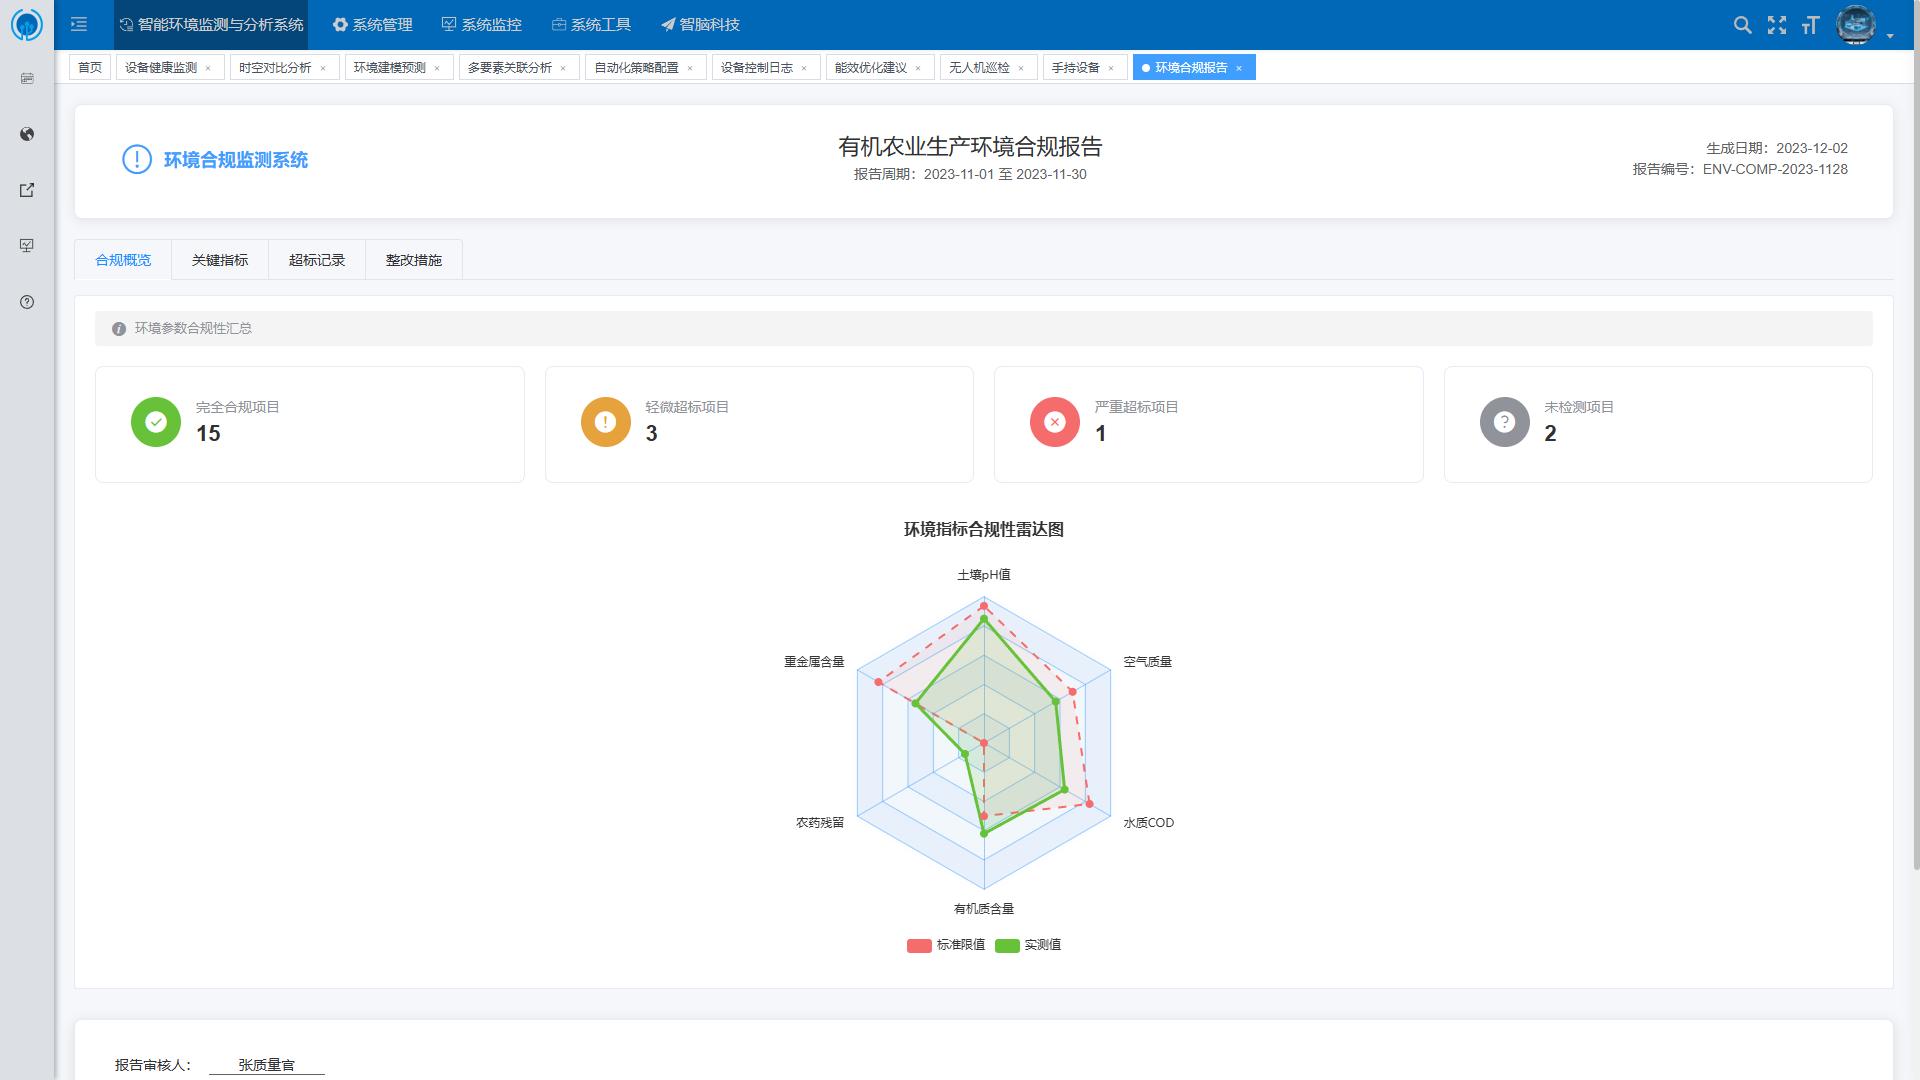The width and height of the screenshot is (1920, 1080).
Task: Expand the 系统工具 top menu
Action: tap(591, 24)
